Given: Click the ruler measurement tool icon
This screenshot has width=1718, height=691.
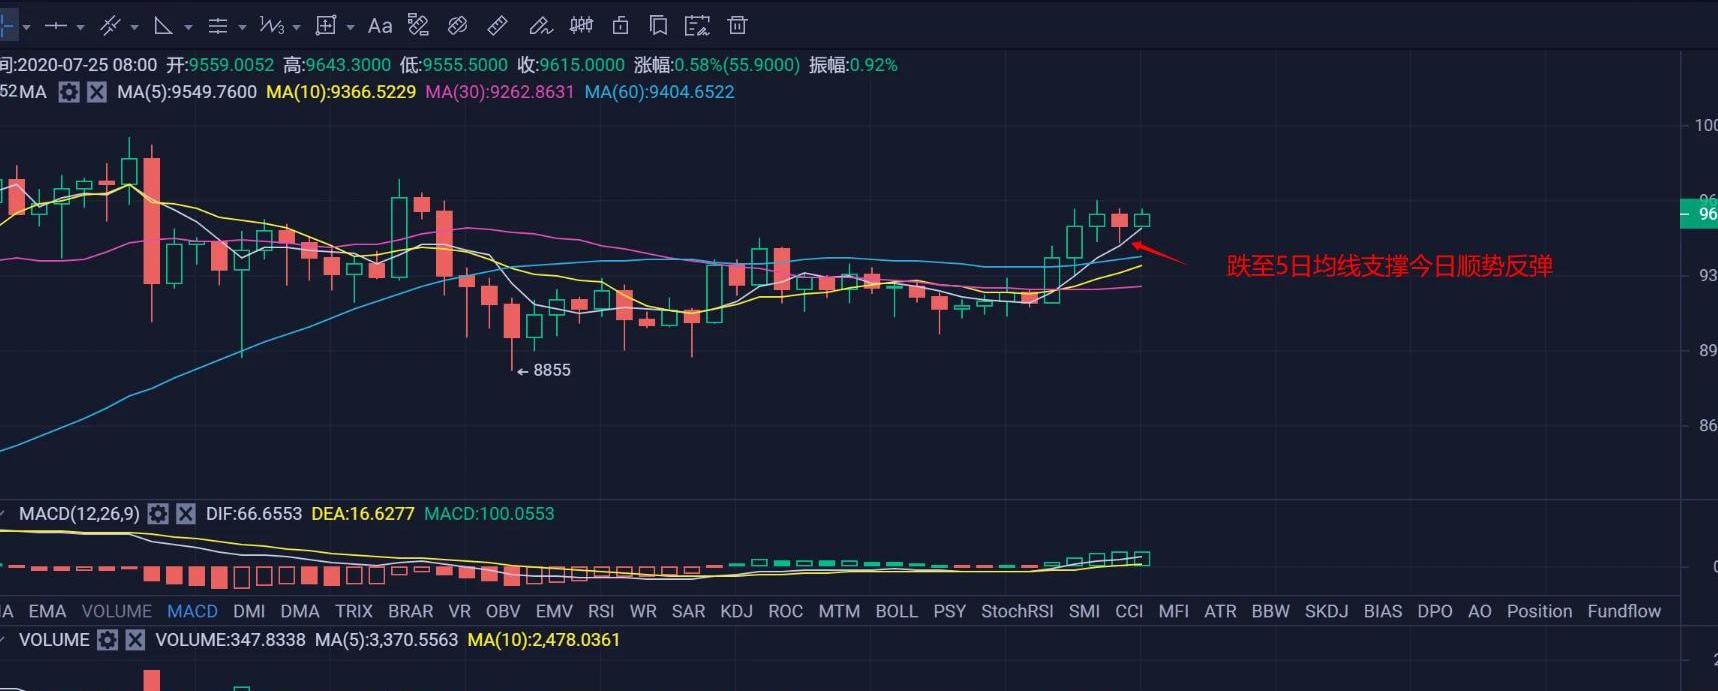Looking at the screenshot, I should click(497, 26).
